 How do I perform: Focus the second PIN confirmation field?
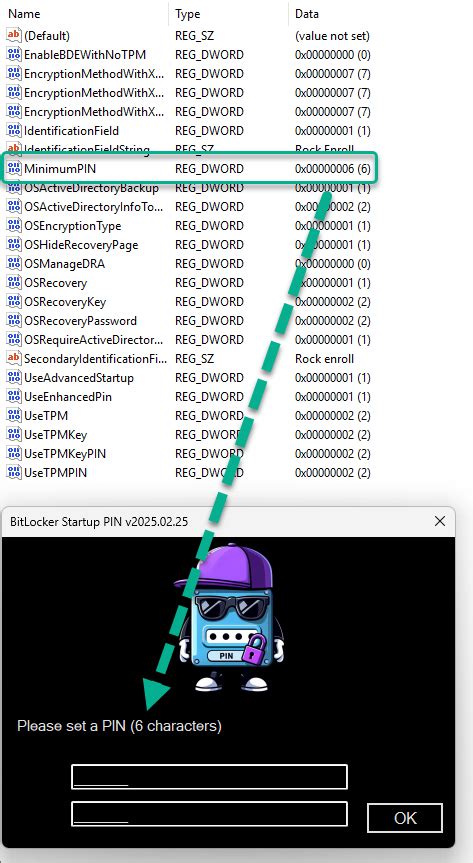click(209, 813)
